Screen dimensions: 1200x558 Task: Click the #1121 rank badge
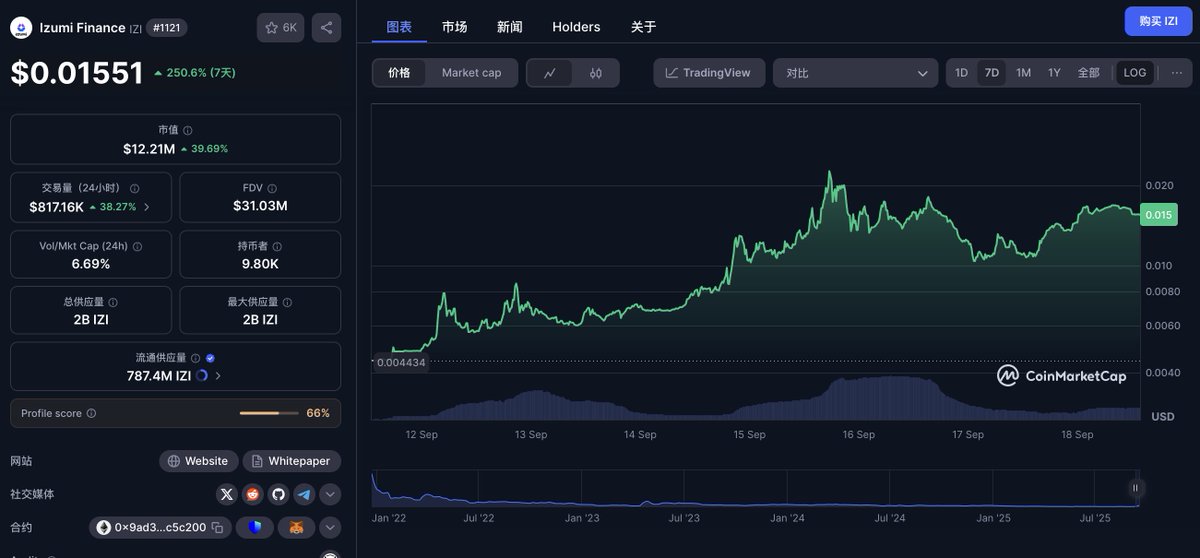click(167, 28)
